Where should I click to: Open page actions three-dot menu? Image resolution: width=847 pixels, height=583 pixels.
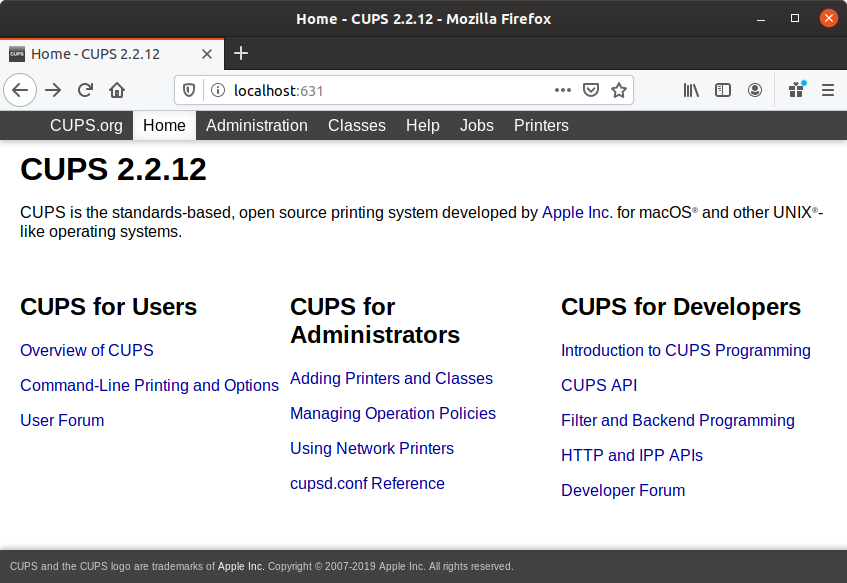[563, 90]
